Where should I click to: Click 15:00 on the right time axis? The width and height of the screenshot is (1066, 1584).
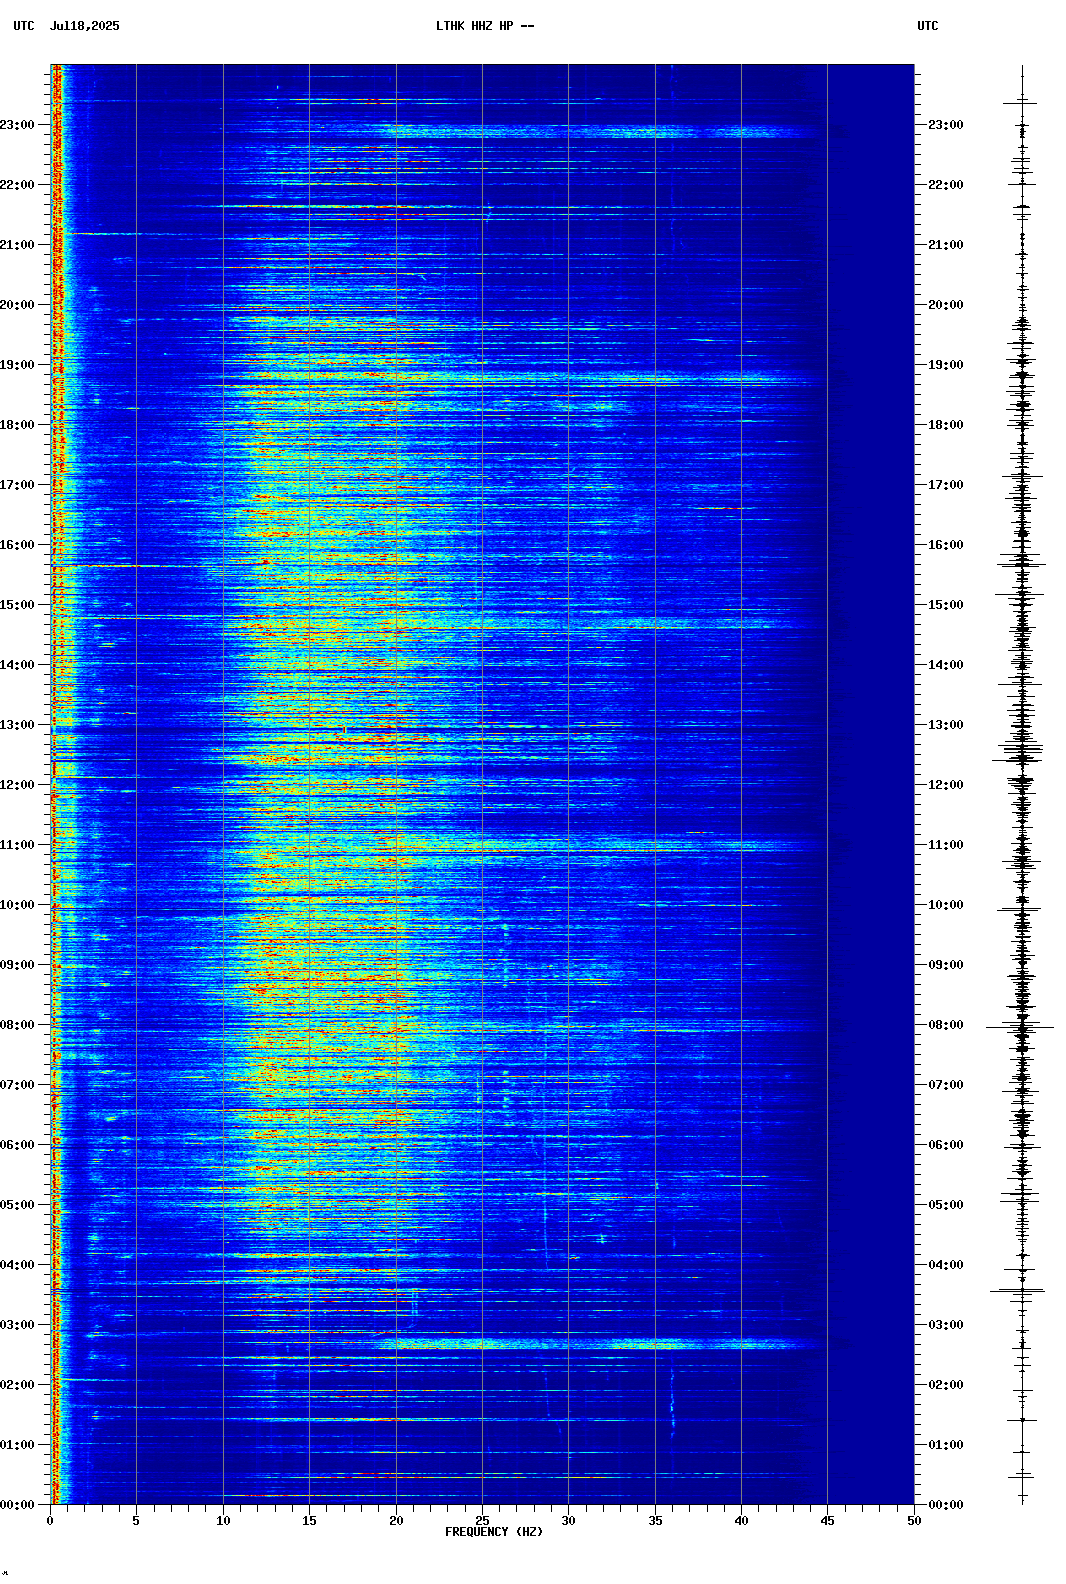tap(946, 605)
